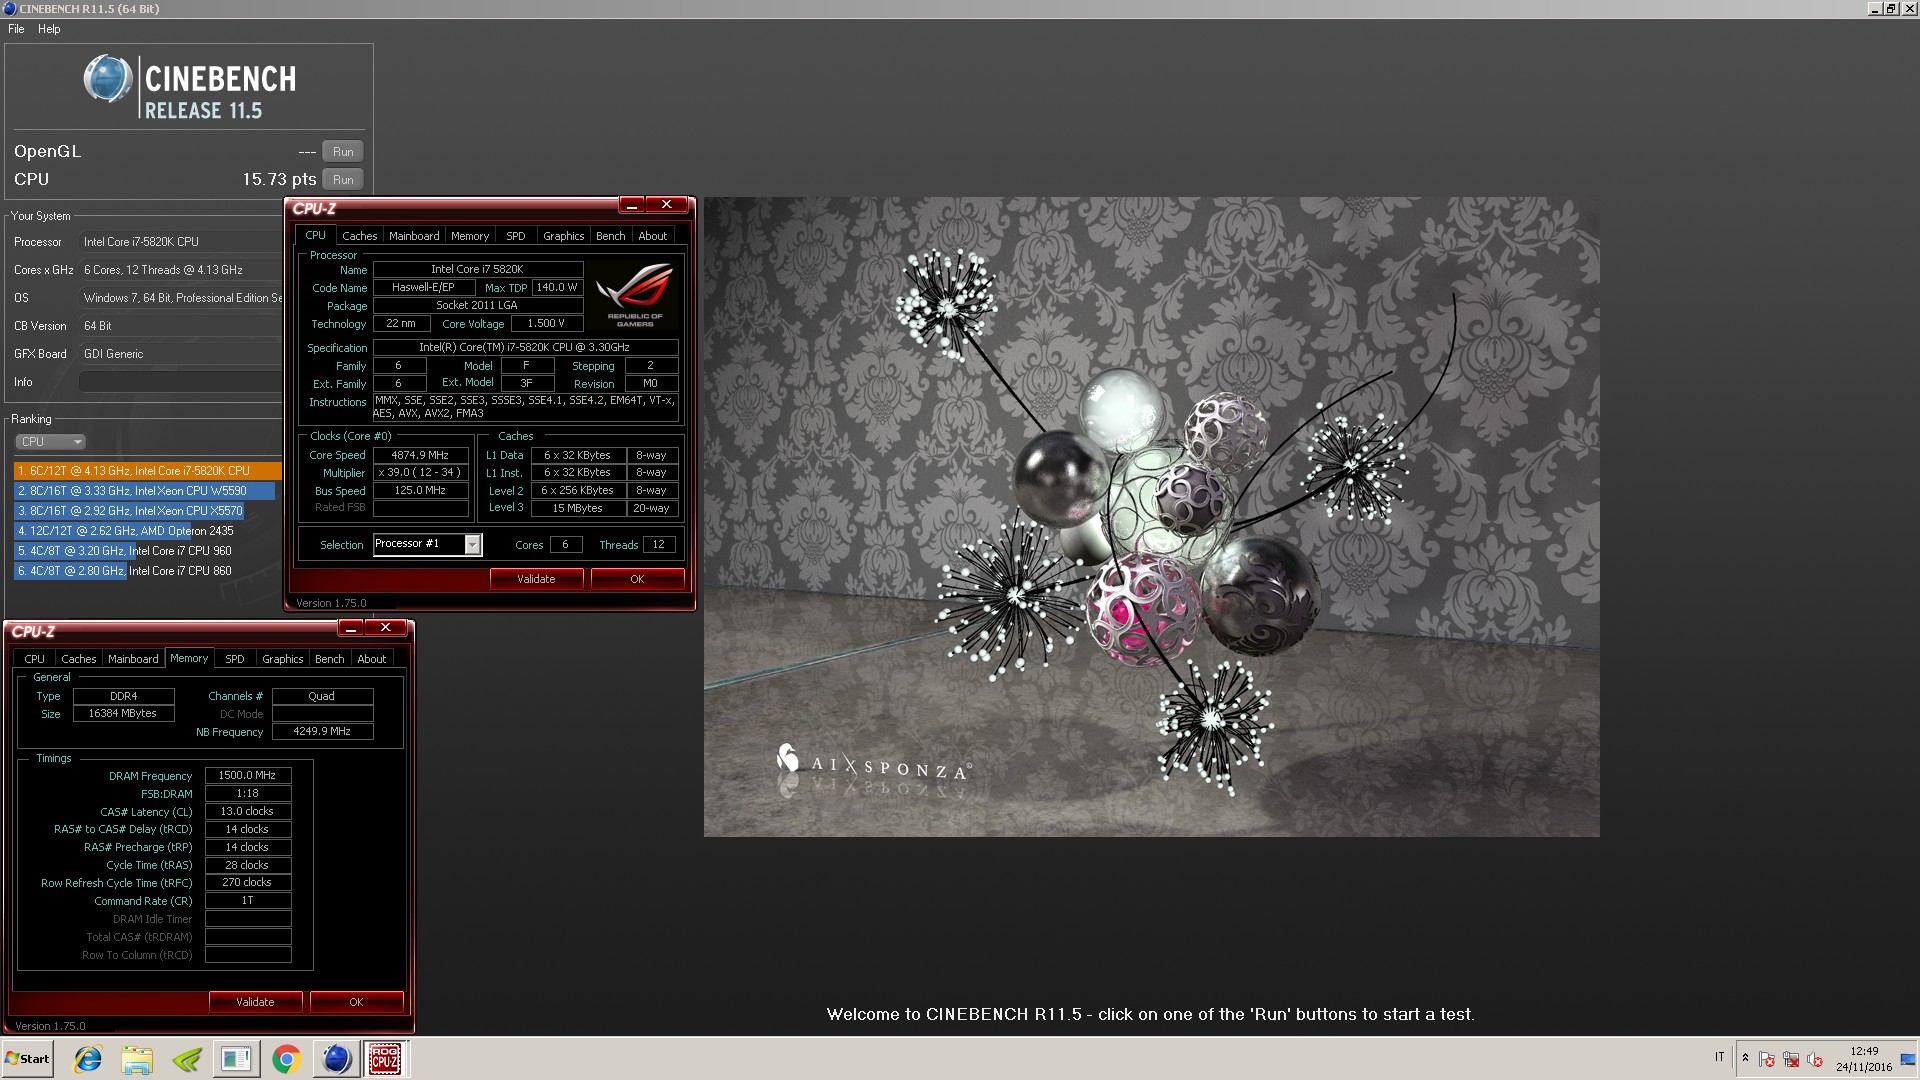Minimize the lower CPU-Z memory window
Screen dimensions: 1920x1080
[351, 628]
